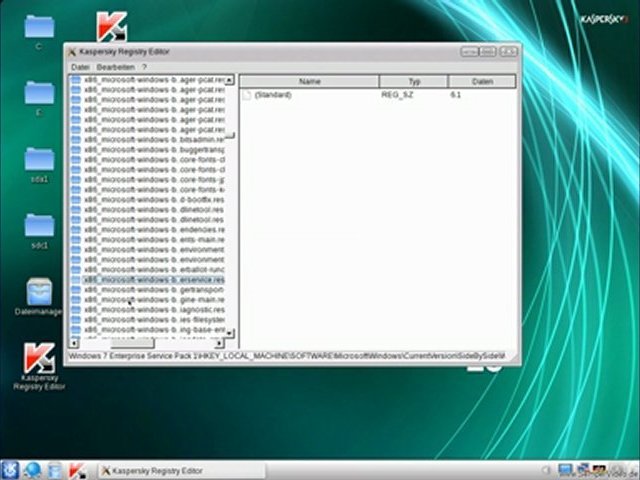640x480 pixels.
Task: Open the Datei menu
Action: (80, 66)
